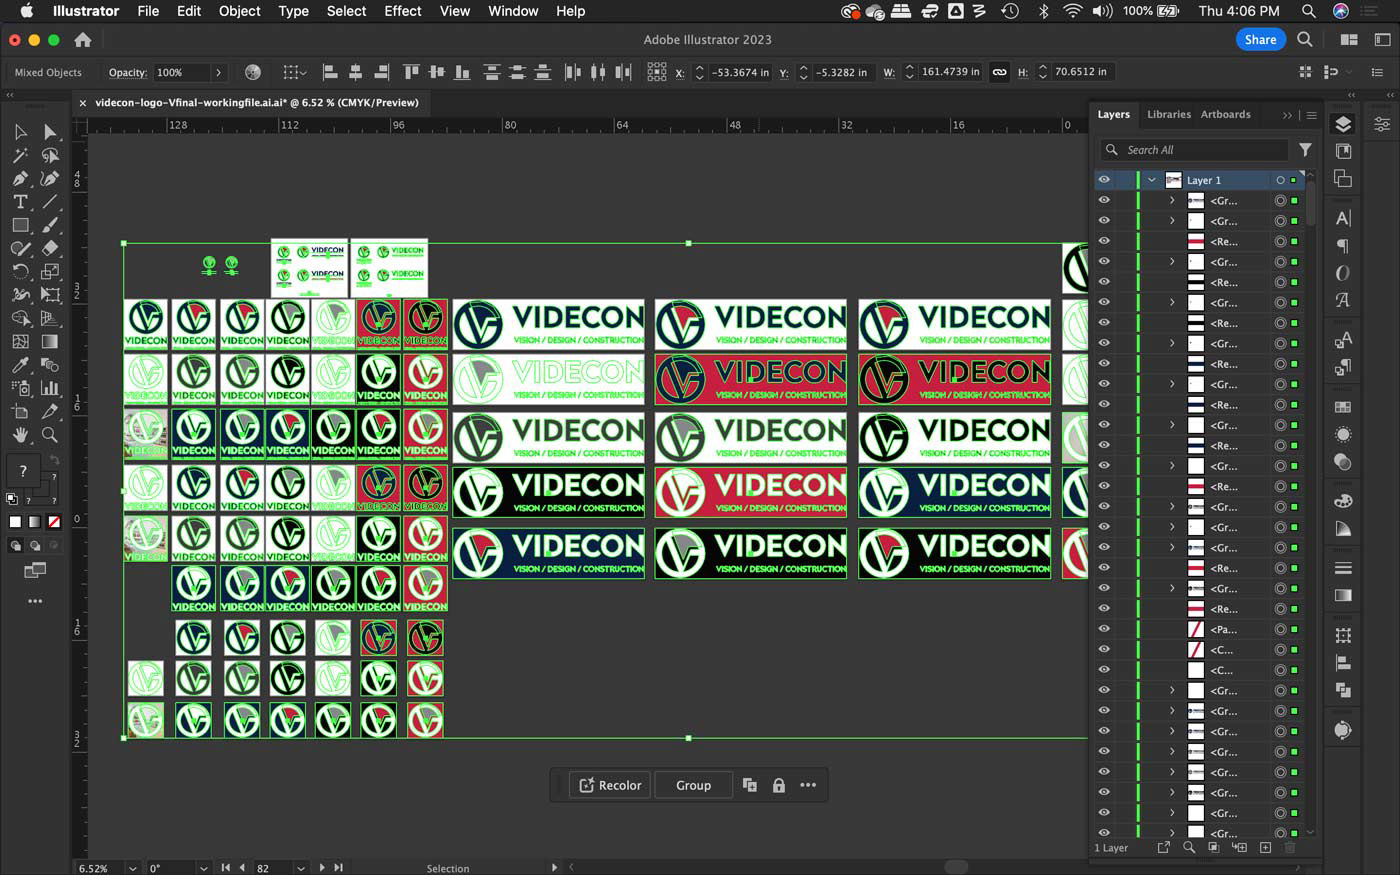
Task: Select the Artboard tool
Action: coord(20,411)
